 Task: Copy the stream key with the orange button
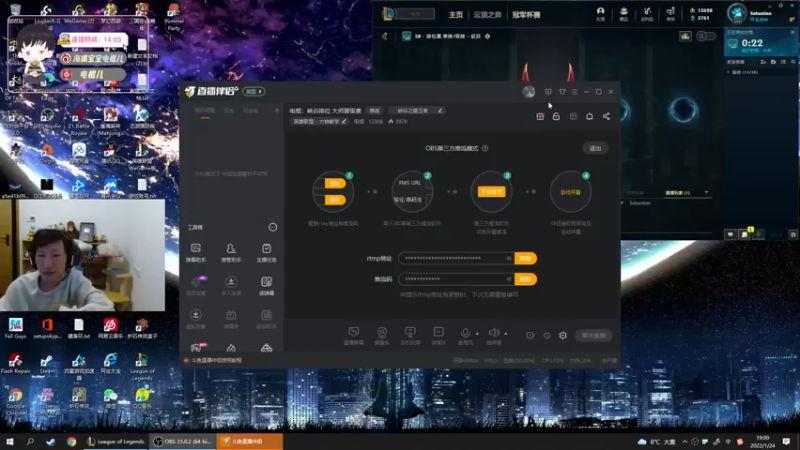(526, 279)
